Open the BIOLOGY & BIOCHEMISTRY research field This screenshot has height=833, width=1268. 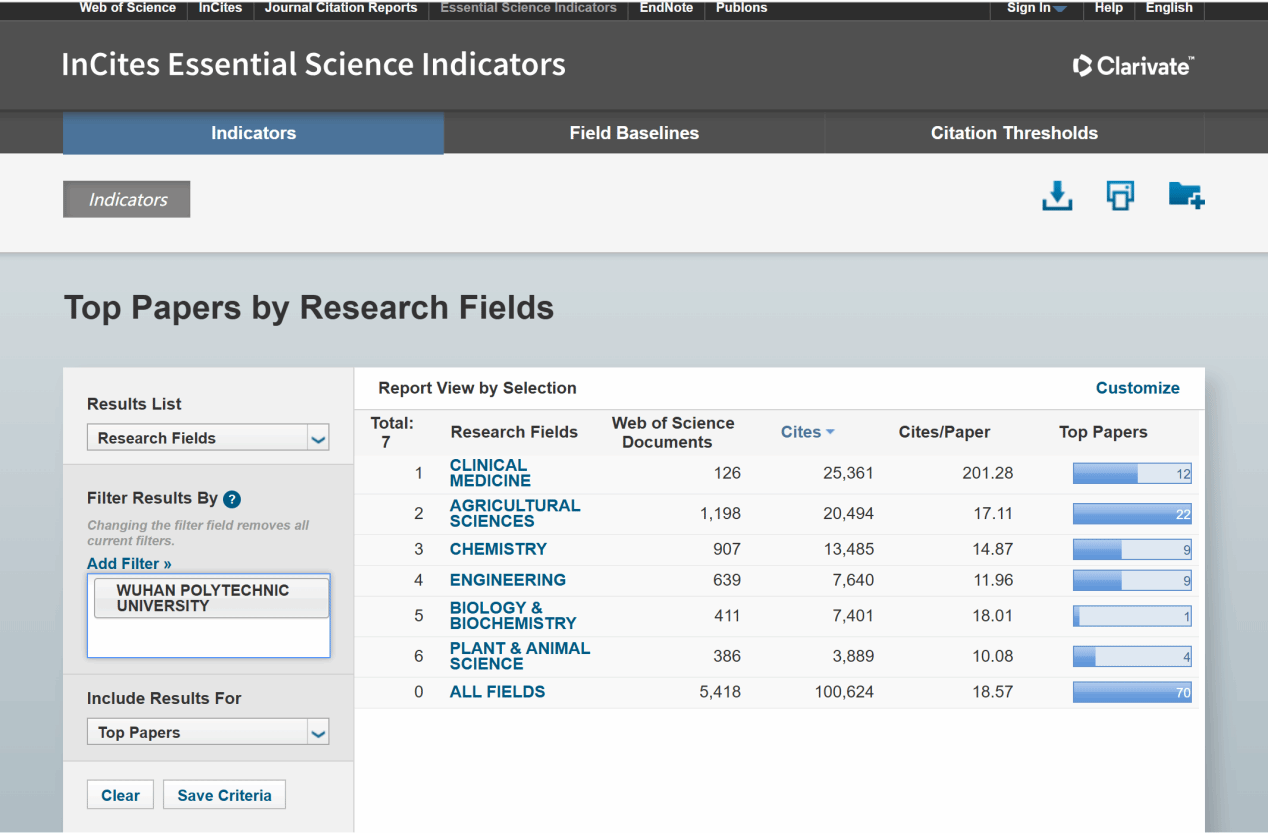(x=513, y=615)
